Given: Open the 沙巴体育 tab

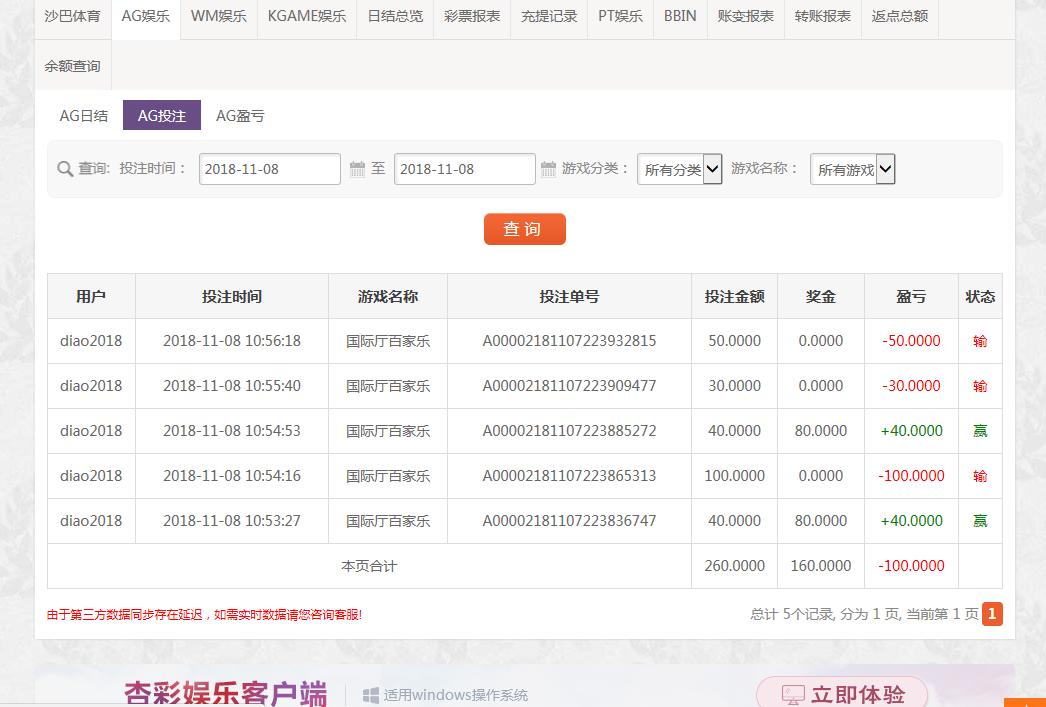Looking at the screenshot, I should tap(73, 16).
